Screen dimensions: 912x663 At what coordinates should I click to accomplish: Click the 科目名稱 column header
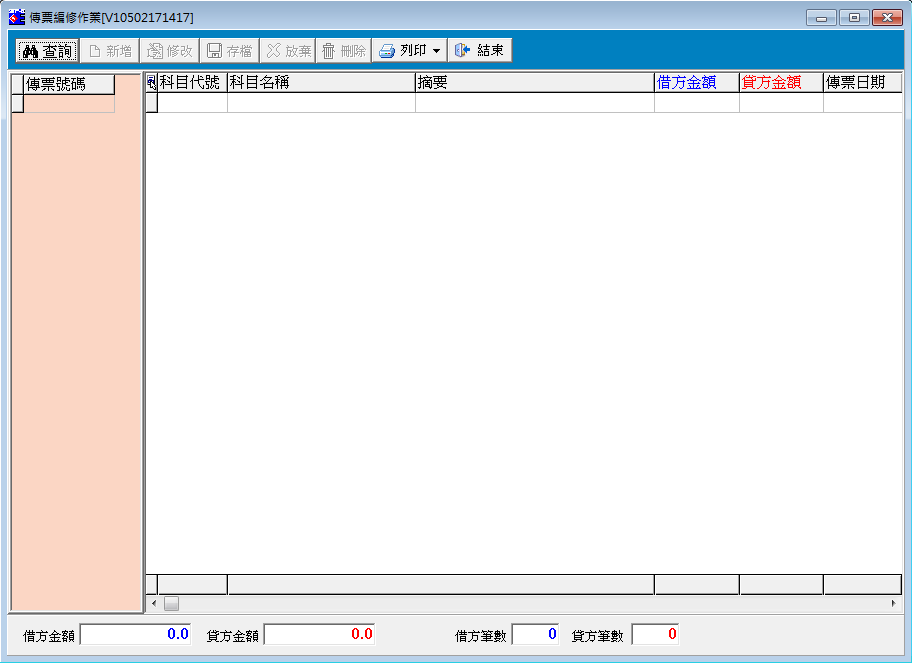click(320, 82)
